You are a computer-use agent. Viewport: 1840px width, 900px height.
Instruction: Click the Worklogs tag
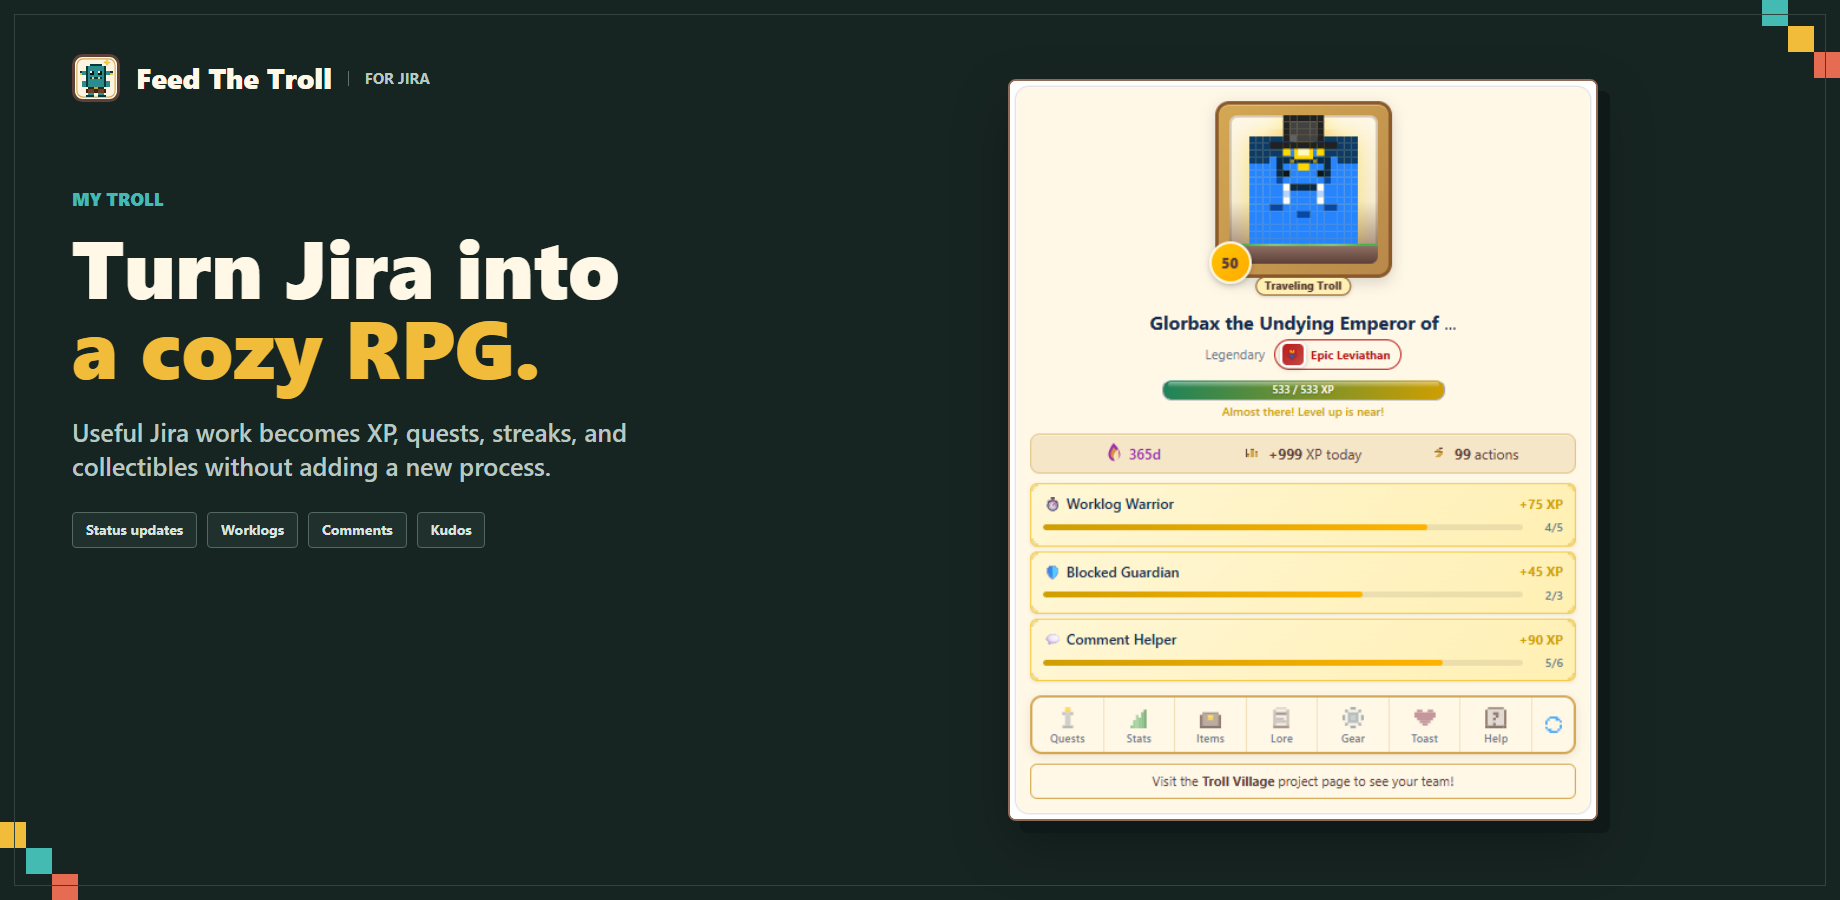pos(252,530)
